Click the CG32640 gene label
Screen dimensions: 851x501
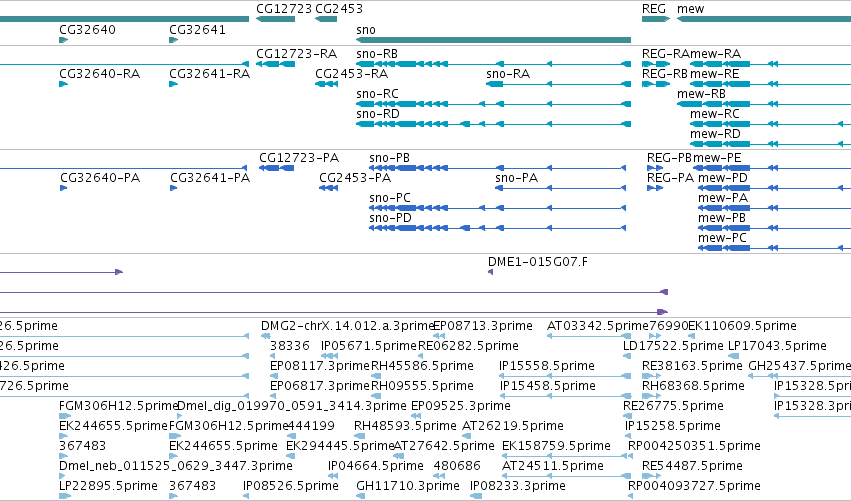[x=87, y=29]
